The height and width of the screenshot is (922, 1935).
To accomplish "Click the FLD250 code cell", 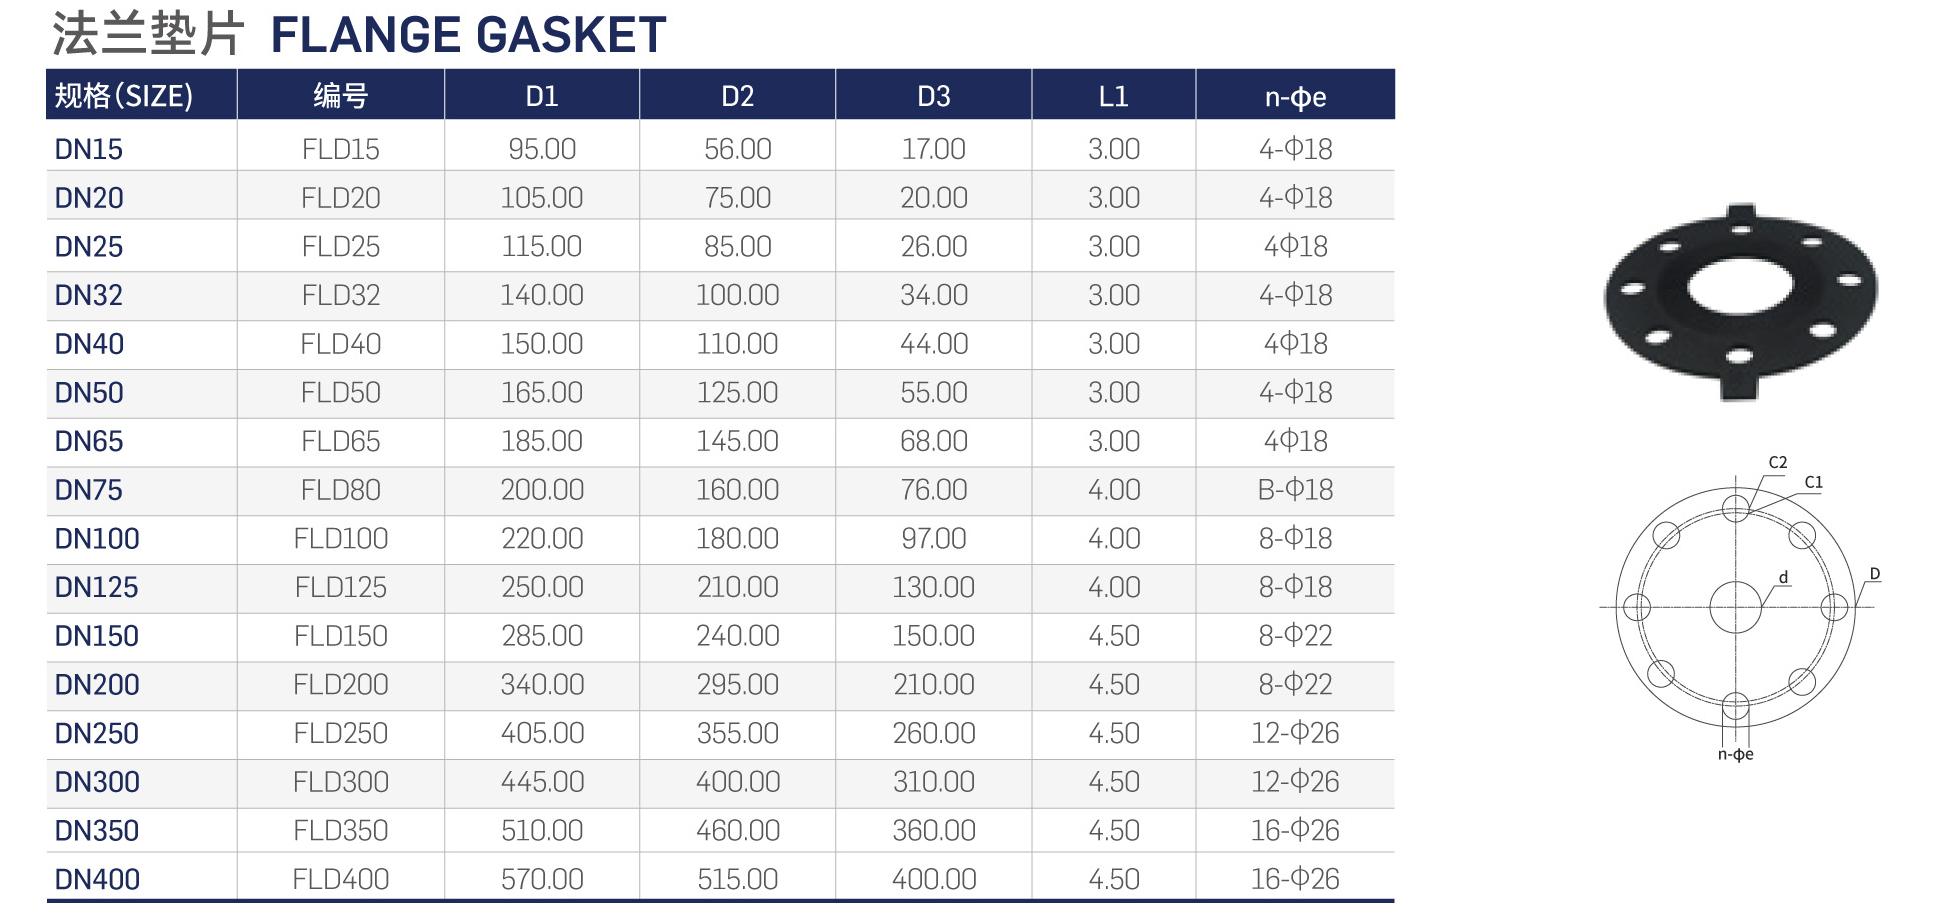I will (x=340, y=733).
